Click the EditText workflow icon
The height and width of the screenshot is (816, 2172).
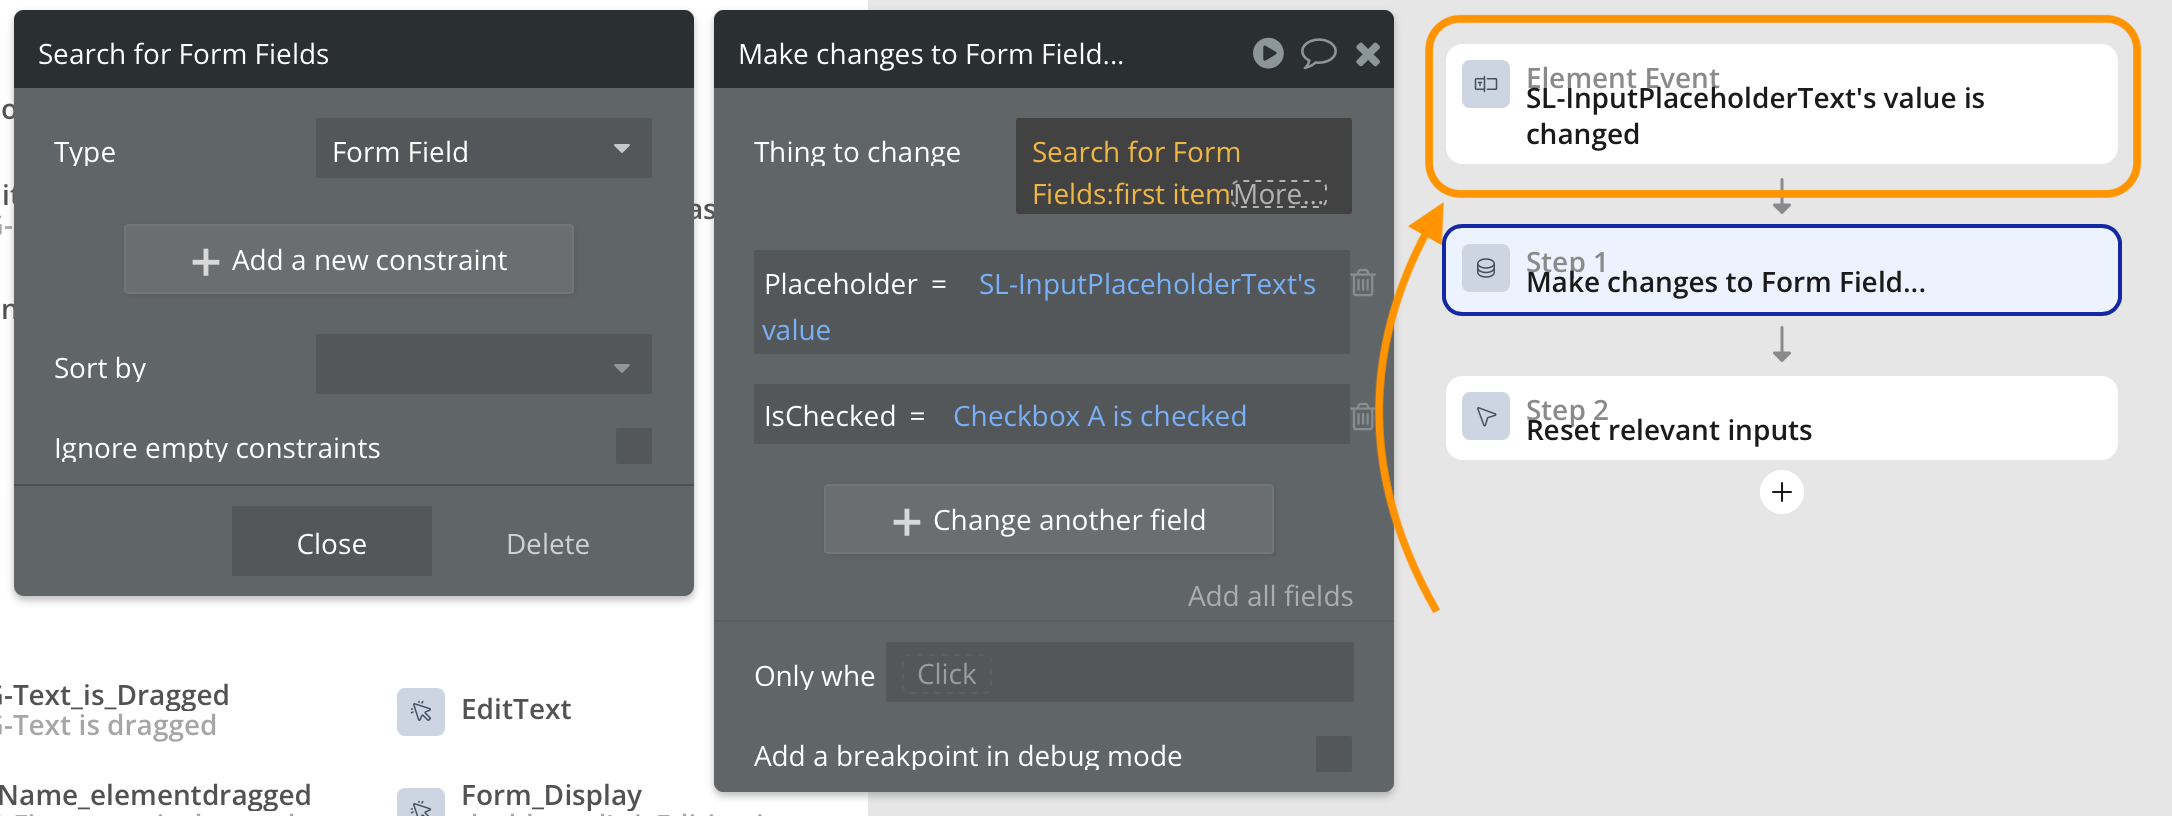click(x=421, y=711)
